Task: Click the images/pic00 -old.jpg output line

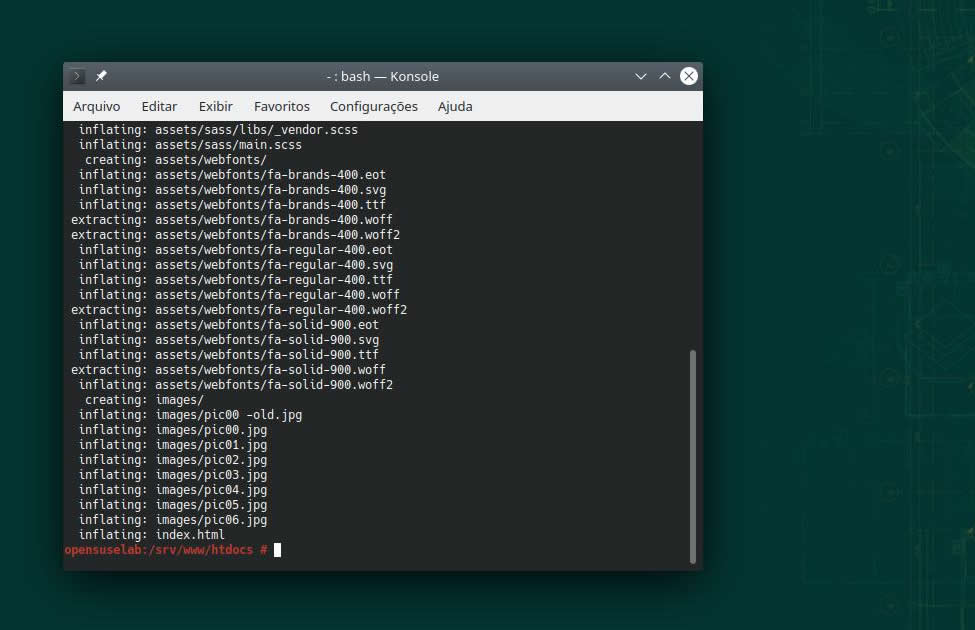Action: tap(228, 415)
